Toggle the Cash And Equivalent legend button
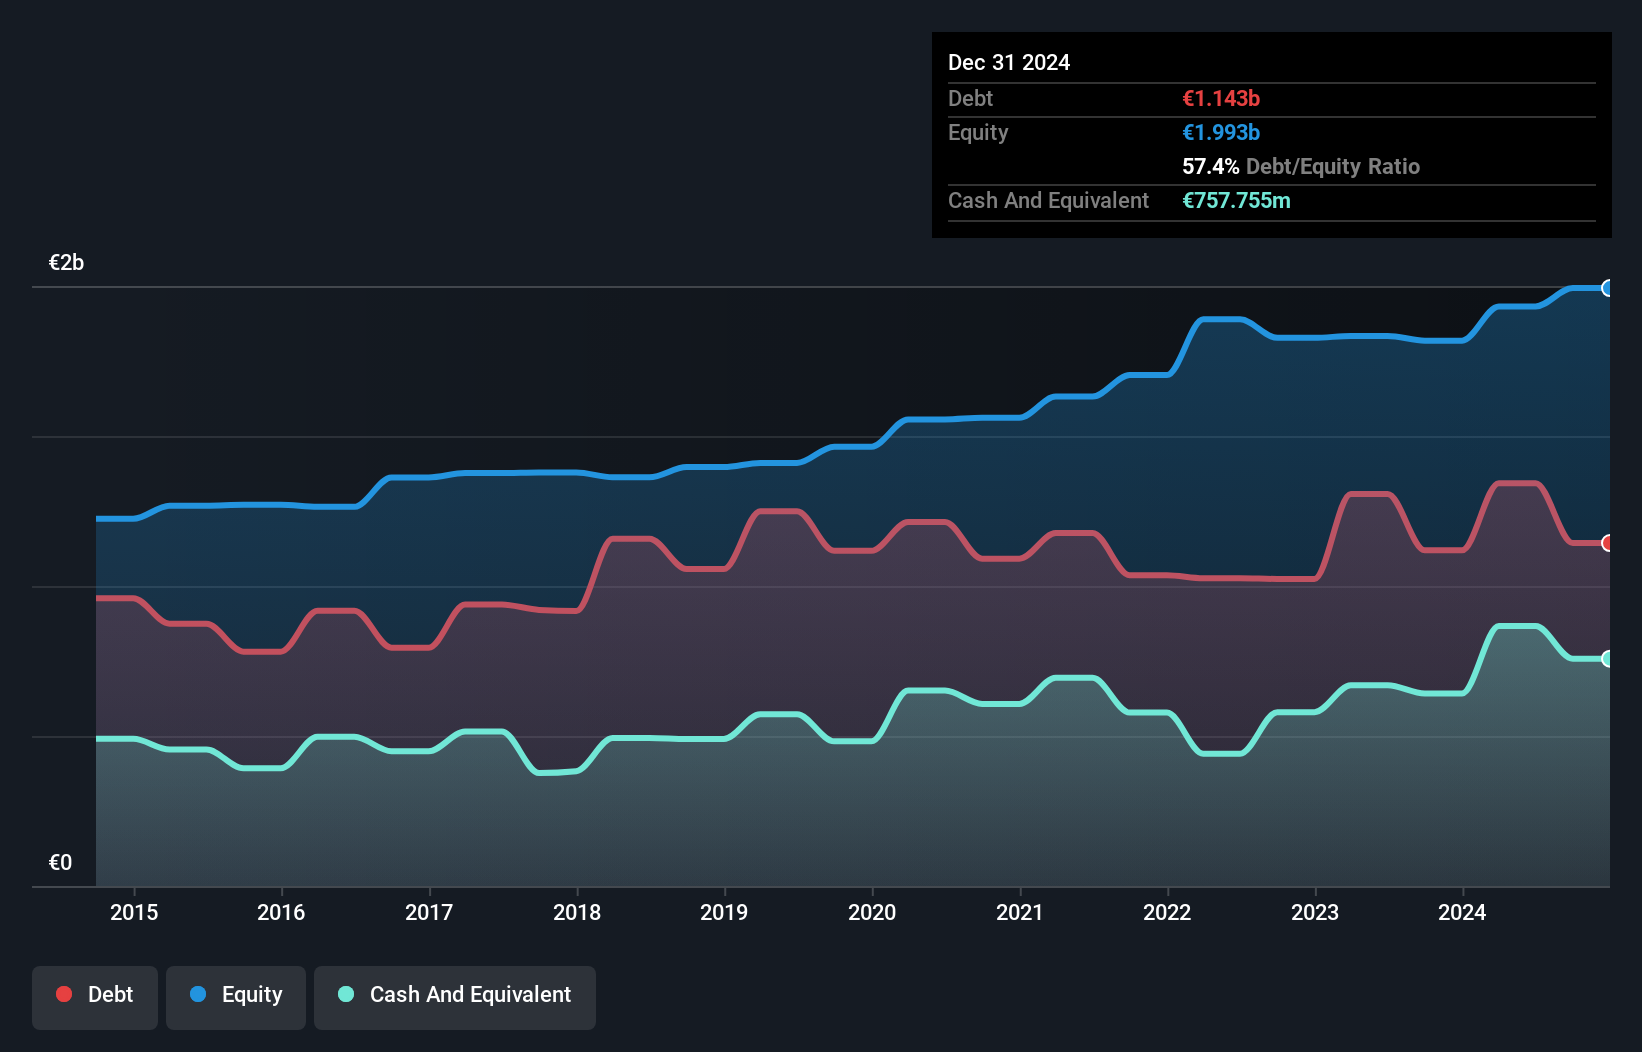This screenshot has height=1052, width=1642. click(x=455, y=997)
